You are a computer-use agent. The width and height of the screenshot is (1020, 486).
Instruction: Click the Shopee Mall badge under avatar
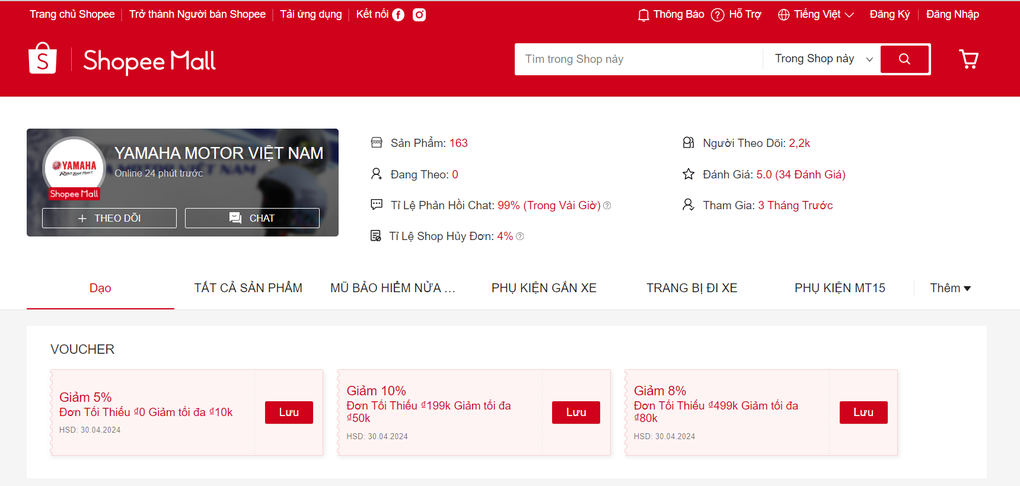coord(74,194)
